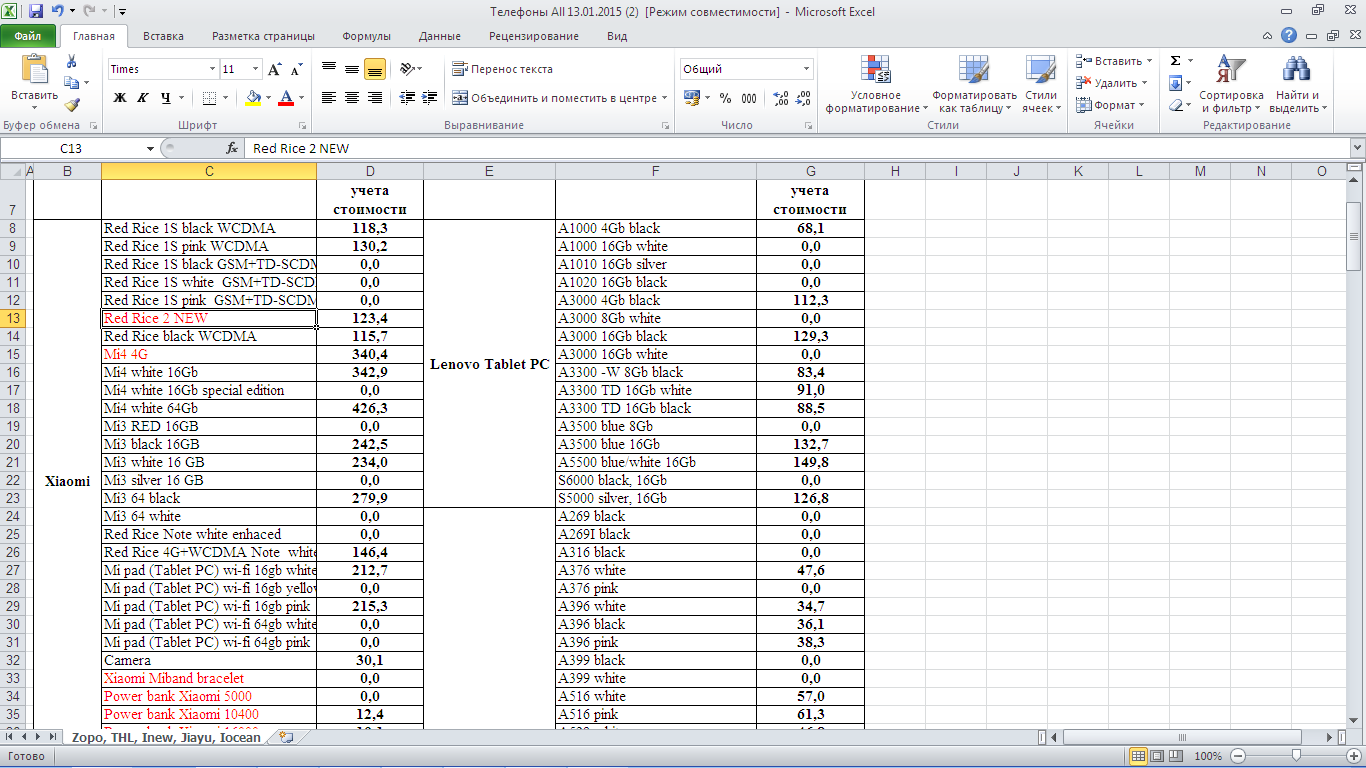
Task: Click Перенос текста wrap button
Action: 503,69
